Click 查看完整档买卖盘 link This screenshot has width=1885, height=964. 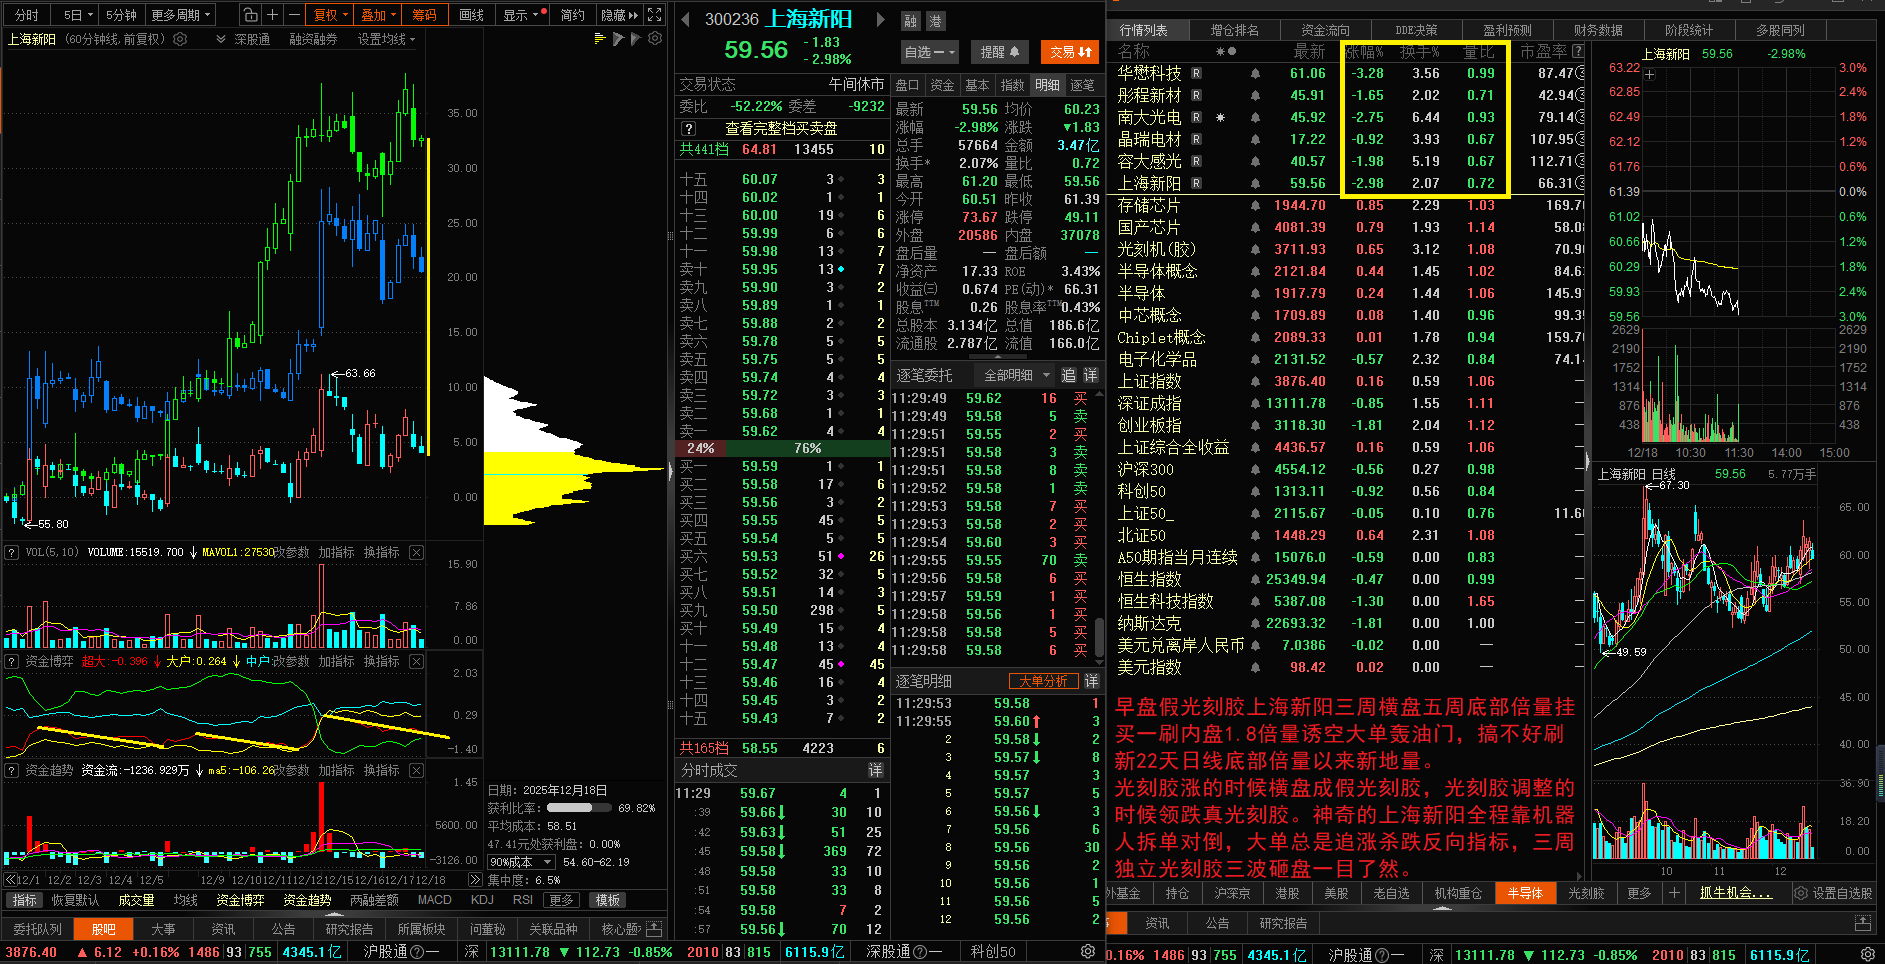click(781, 129)
